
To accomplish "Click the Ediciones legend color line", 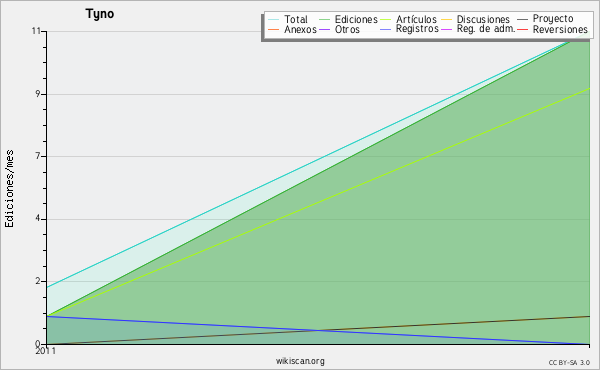I will pos(324,20).
